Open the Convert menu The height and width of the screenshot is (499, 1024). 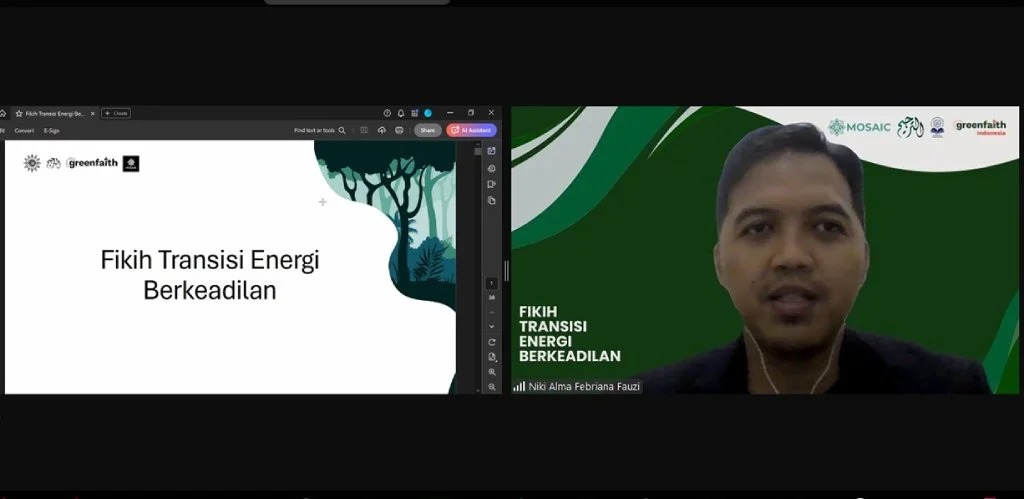(x=24, y=130)
